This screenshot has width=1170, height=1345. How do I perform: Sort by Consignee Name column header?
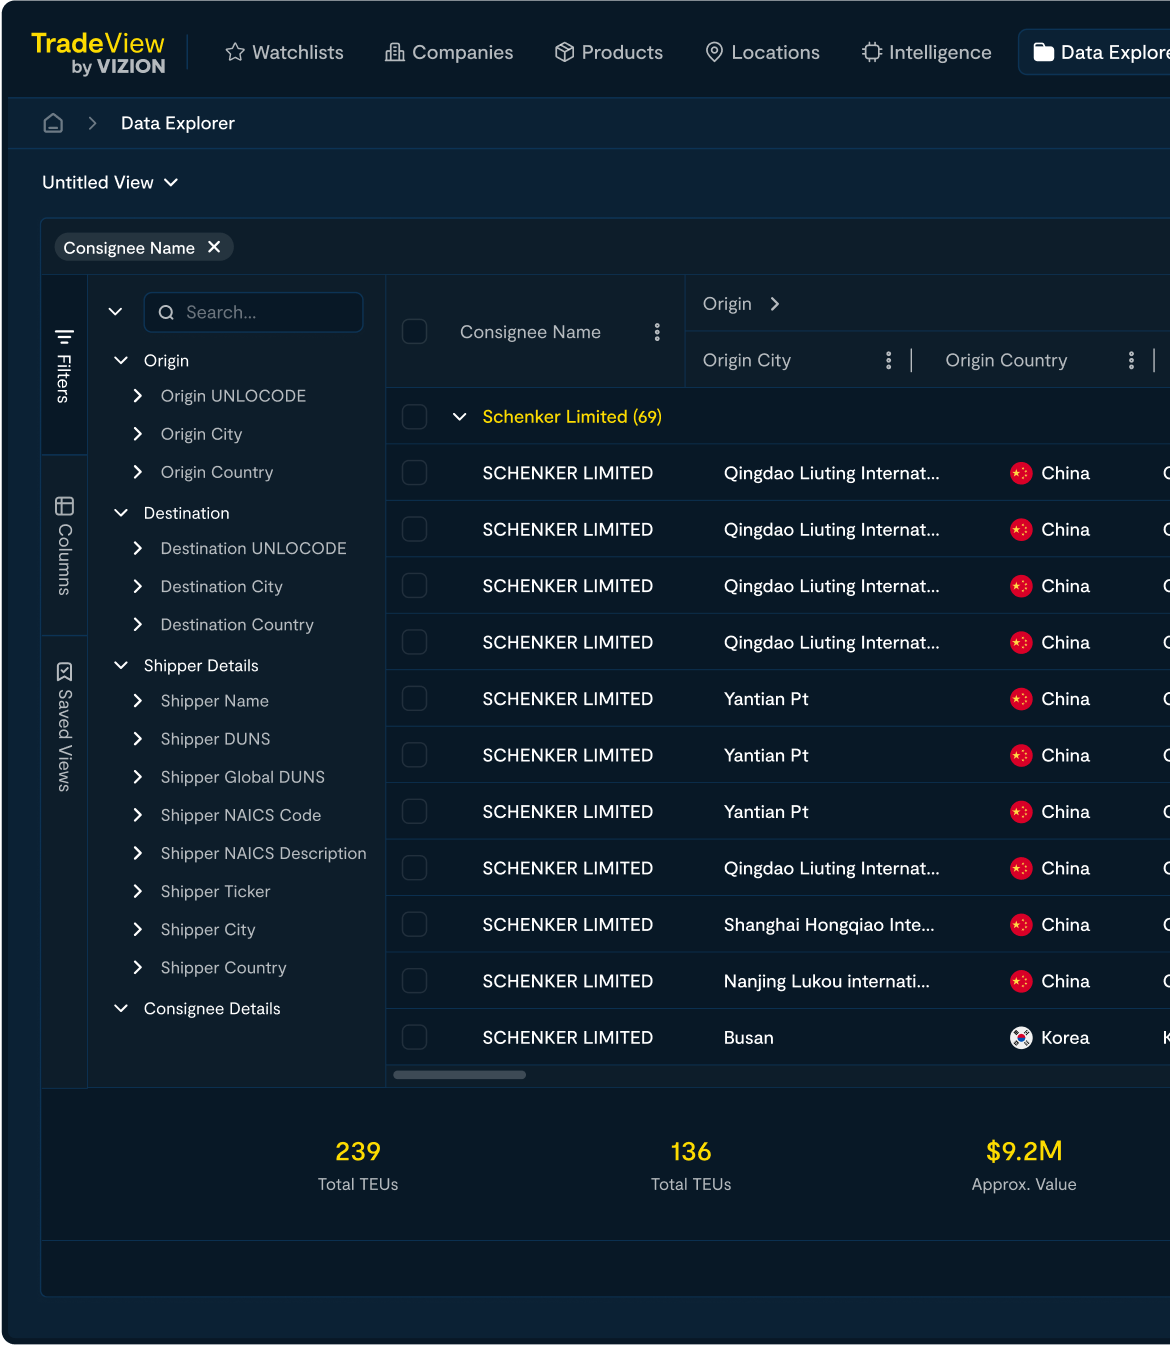(x=530, y=332)
